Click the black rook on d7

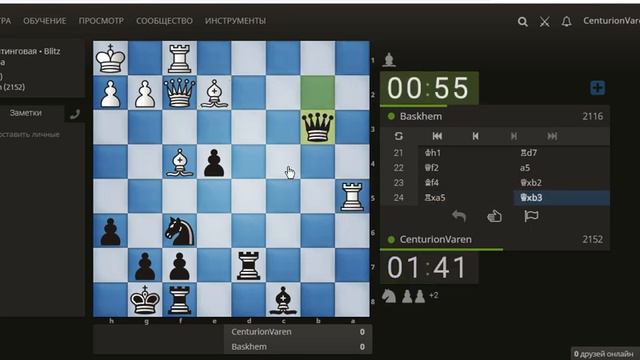[249, 265]
